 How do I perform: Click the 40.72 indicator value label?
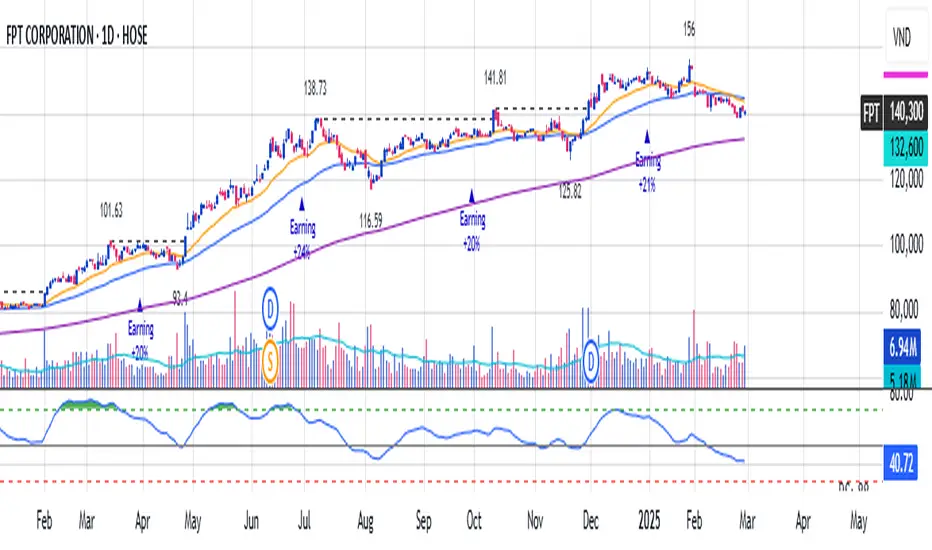pos(901,463)
